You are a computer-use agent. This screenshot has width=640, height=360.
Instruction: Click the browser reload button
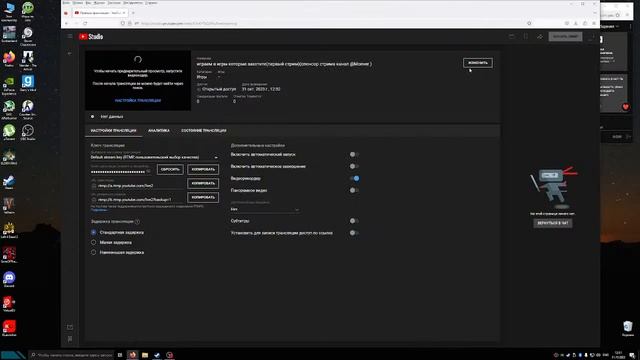[85, 23]
